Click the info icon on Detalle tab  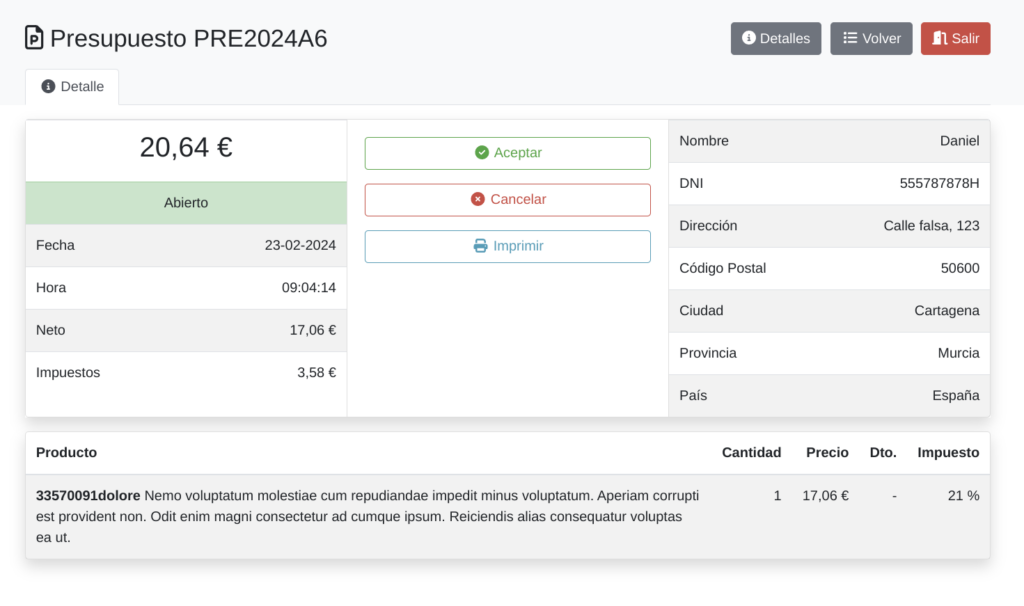point(48,87)
